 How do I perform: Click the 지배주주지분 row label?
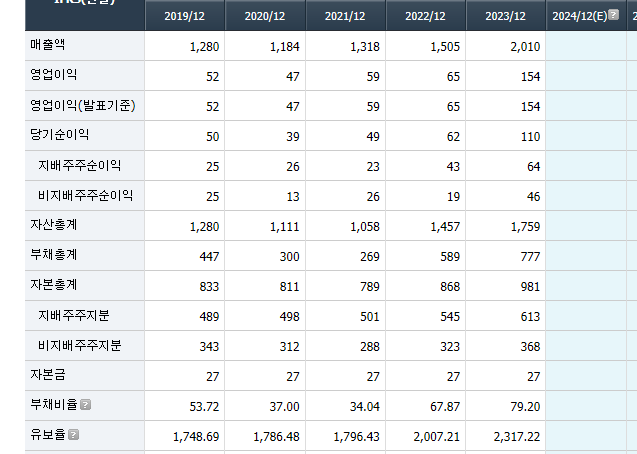pos(74,316)
